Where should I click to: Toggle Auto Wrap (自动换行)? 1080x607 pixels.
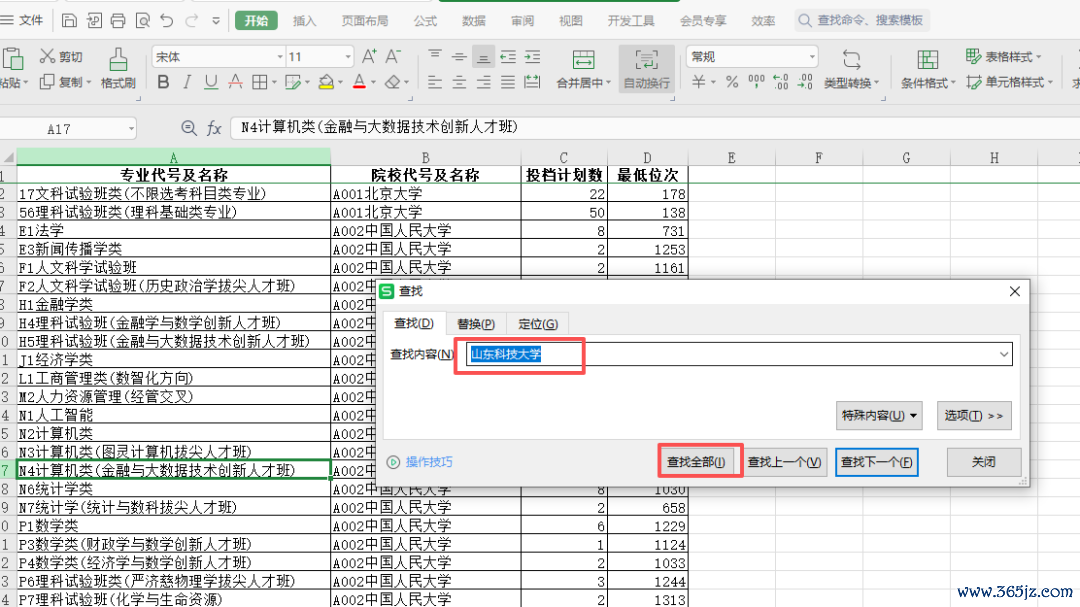646,69
